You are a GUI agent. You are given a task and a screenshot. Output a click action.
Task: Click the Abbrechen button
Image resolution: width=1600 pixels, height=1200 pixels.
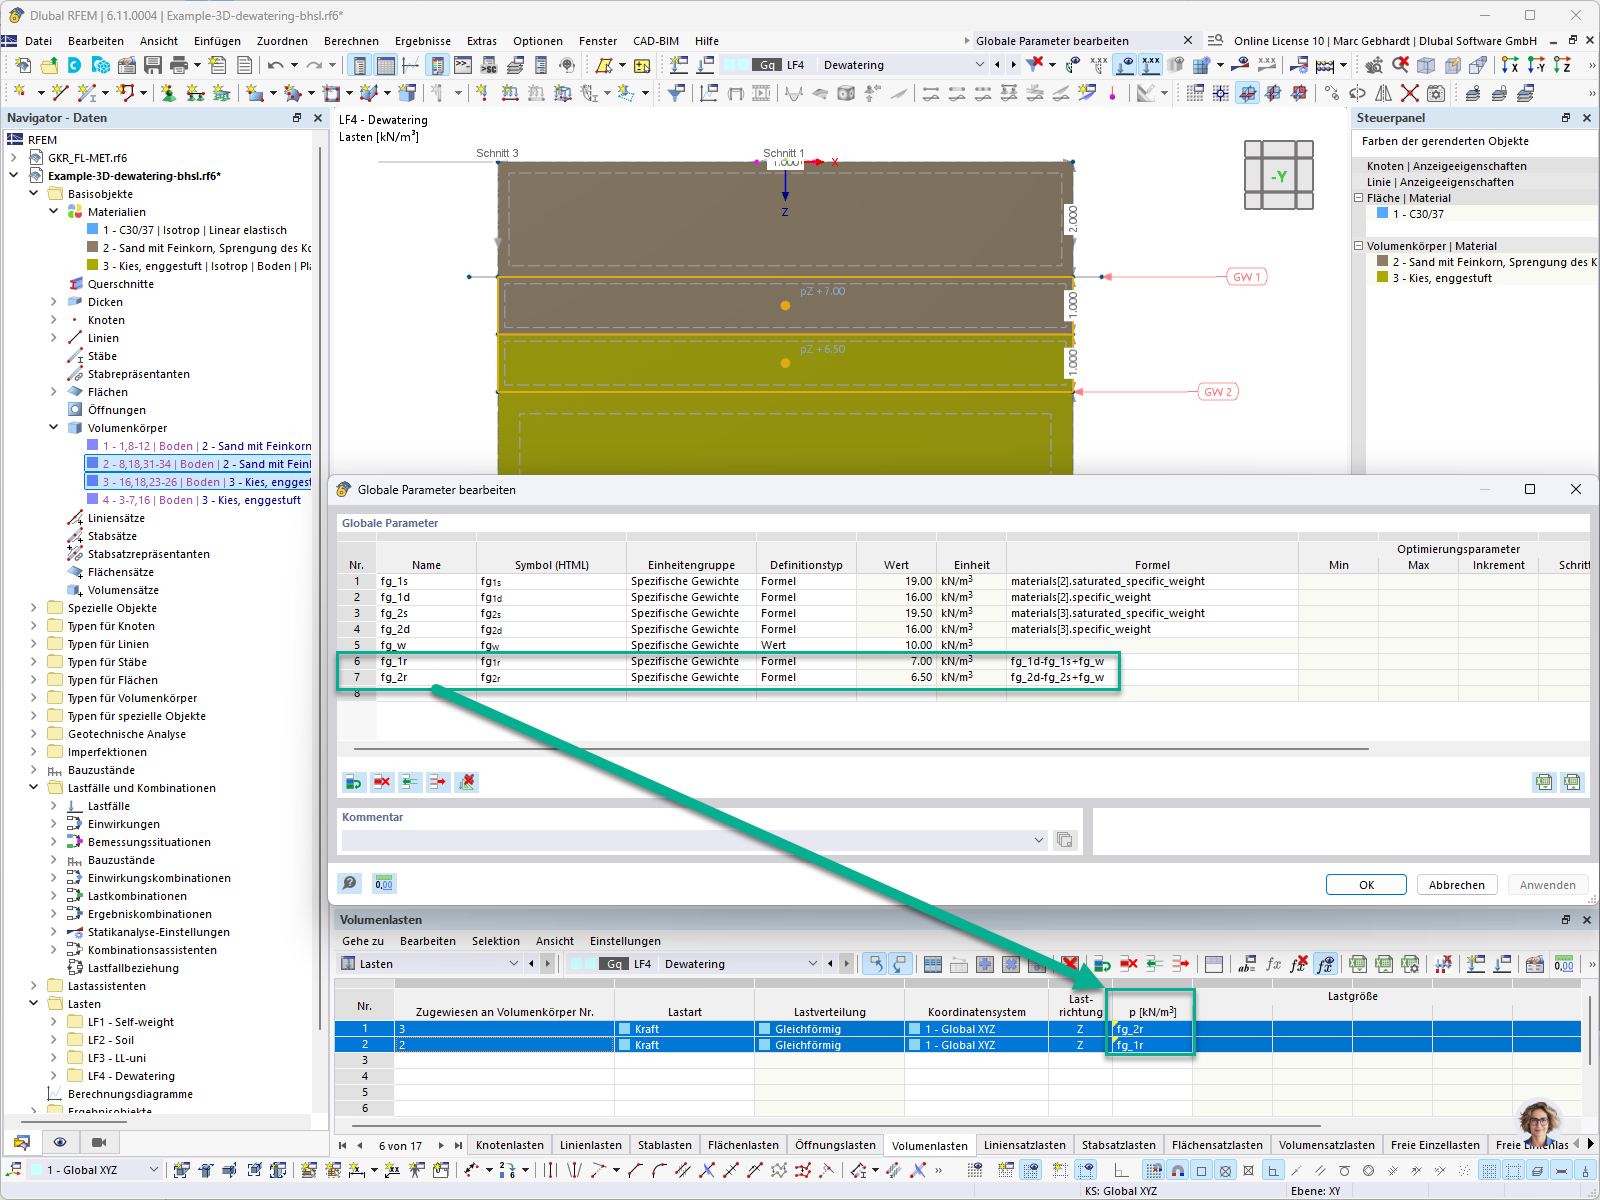(x=1456, y=885)
